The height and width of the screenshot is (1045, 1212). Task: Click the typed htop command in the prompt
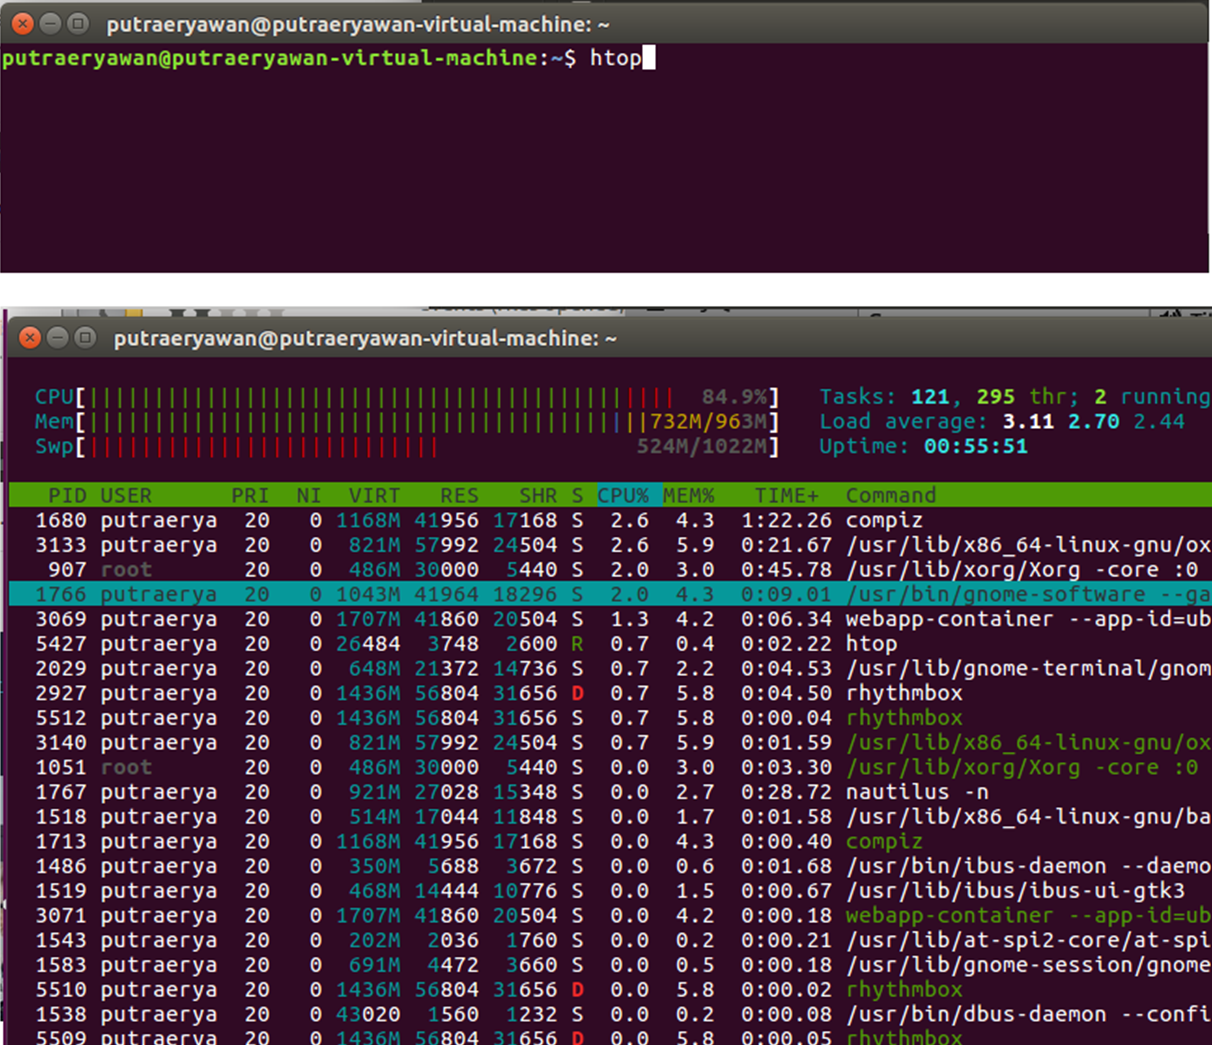[615, 58]
